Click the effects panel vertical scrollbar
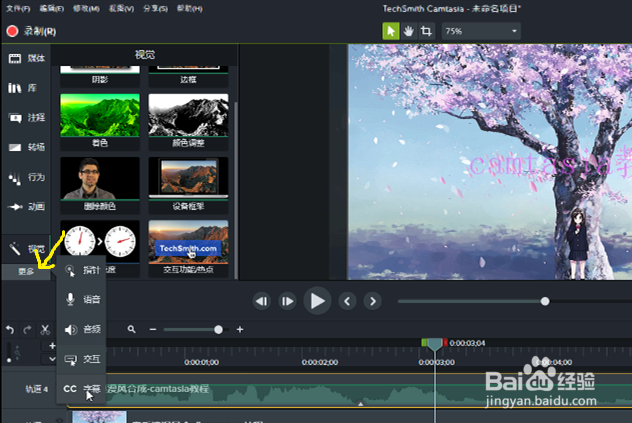 (x=236, y=190)
